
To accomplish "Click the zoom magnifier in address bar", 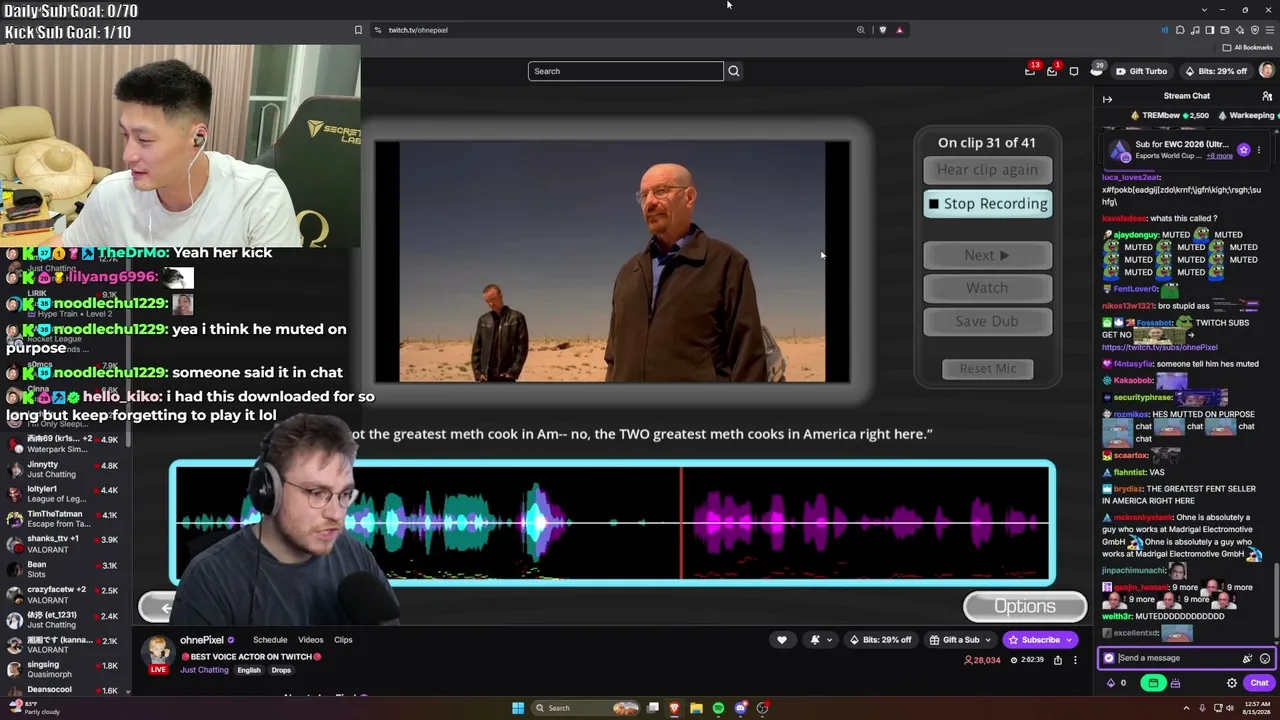I will 860,30.
